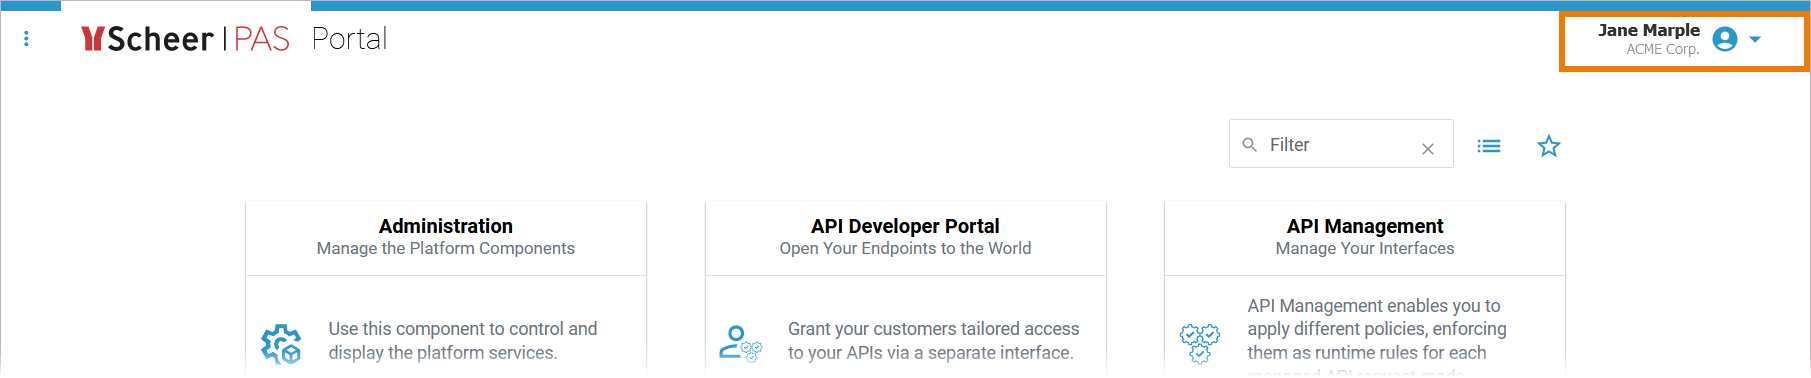This screenshot has height=378, width=1811.
Task: Toggle favorites star filter
Action: (x=1549, y=146)
